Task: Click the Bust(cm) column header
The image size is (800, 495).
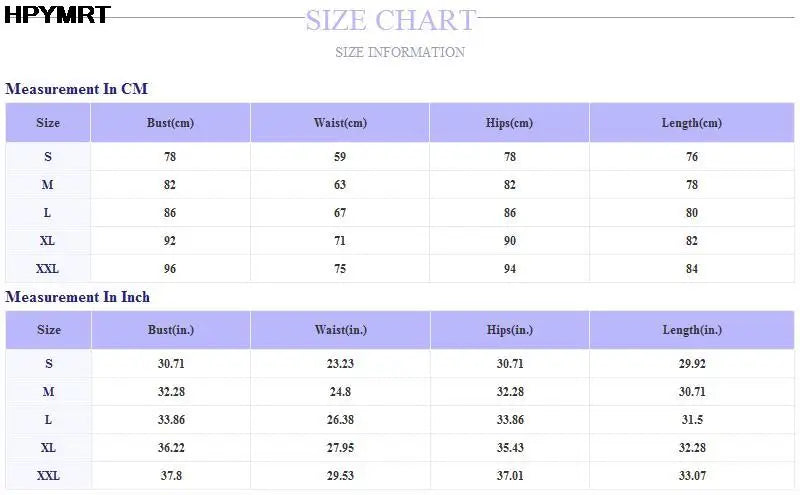Action: (x=170, y=123)
